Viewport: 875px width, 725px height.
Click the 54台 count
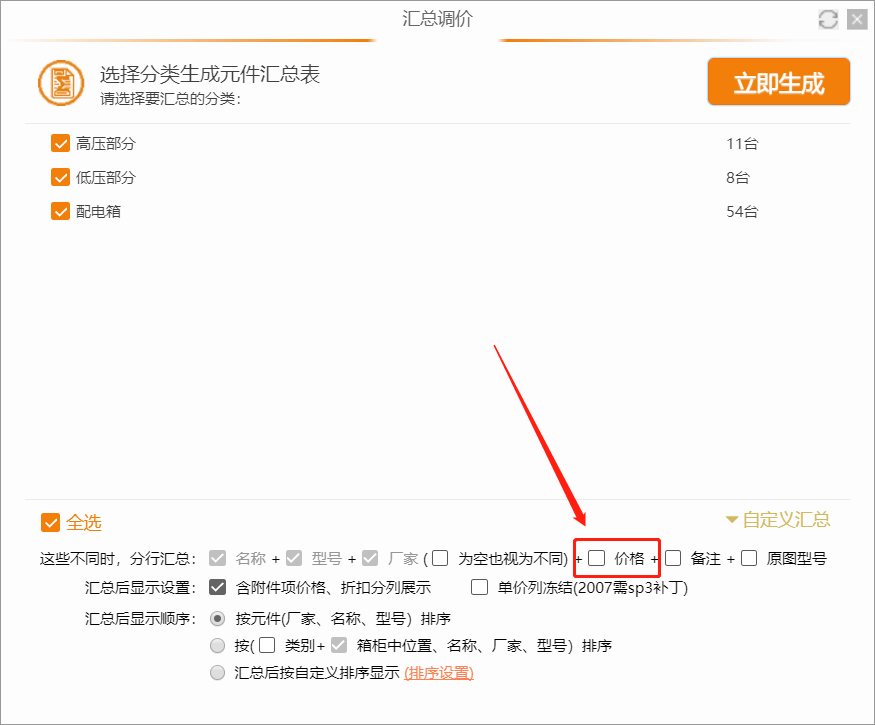[742, 212]
